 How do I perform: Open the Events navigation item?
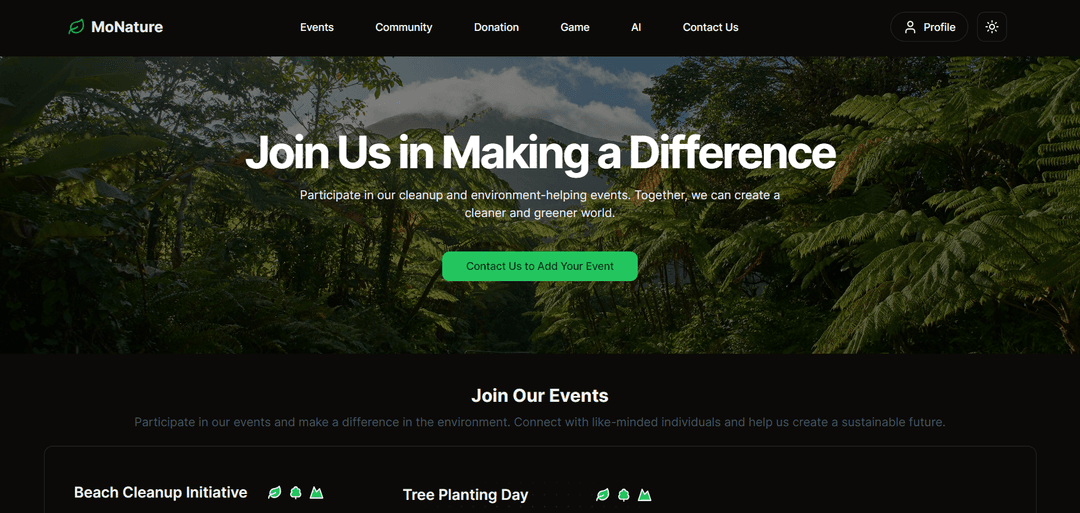click(317, 28)
